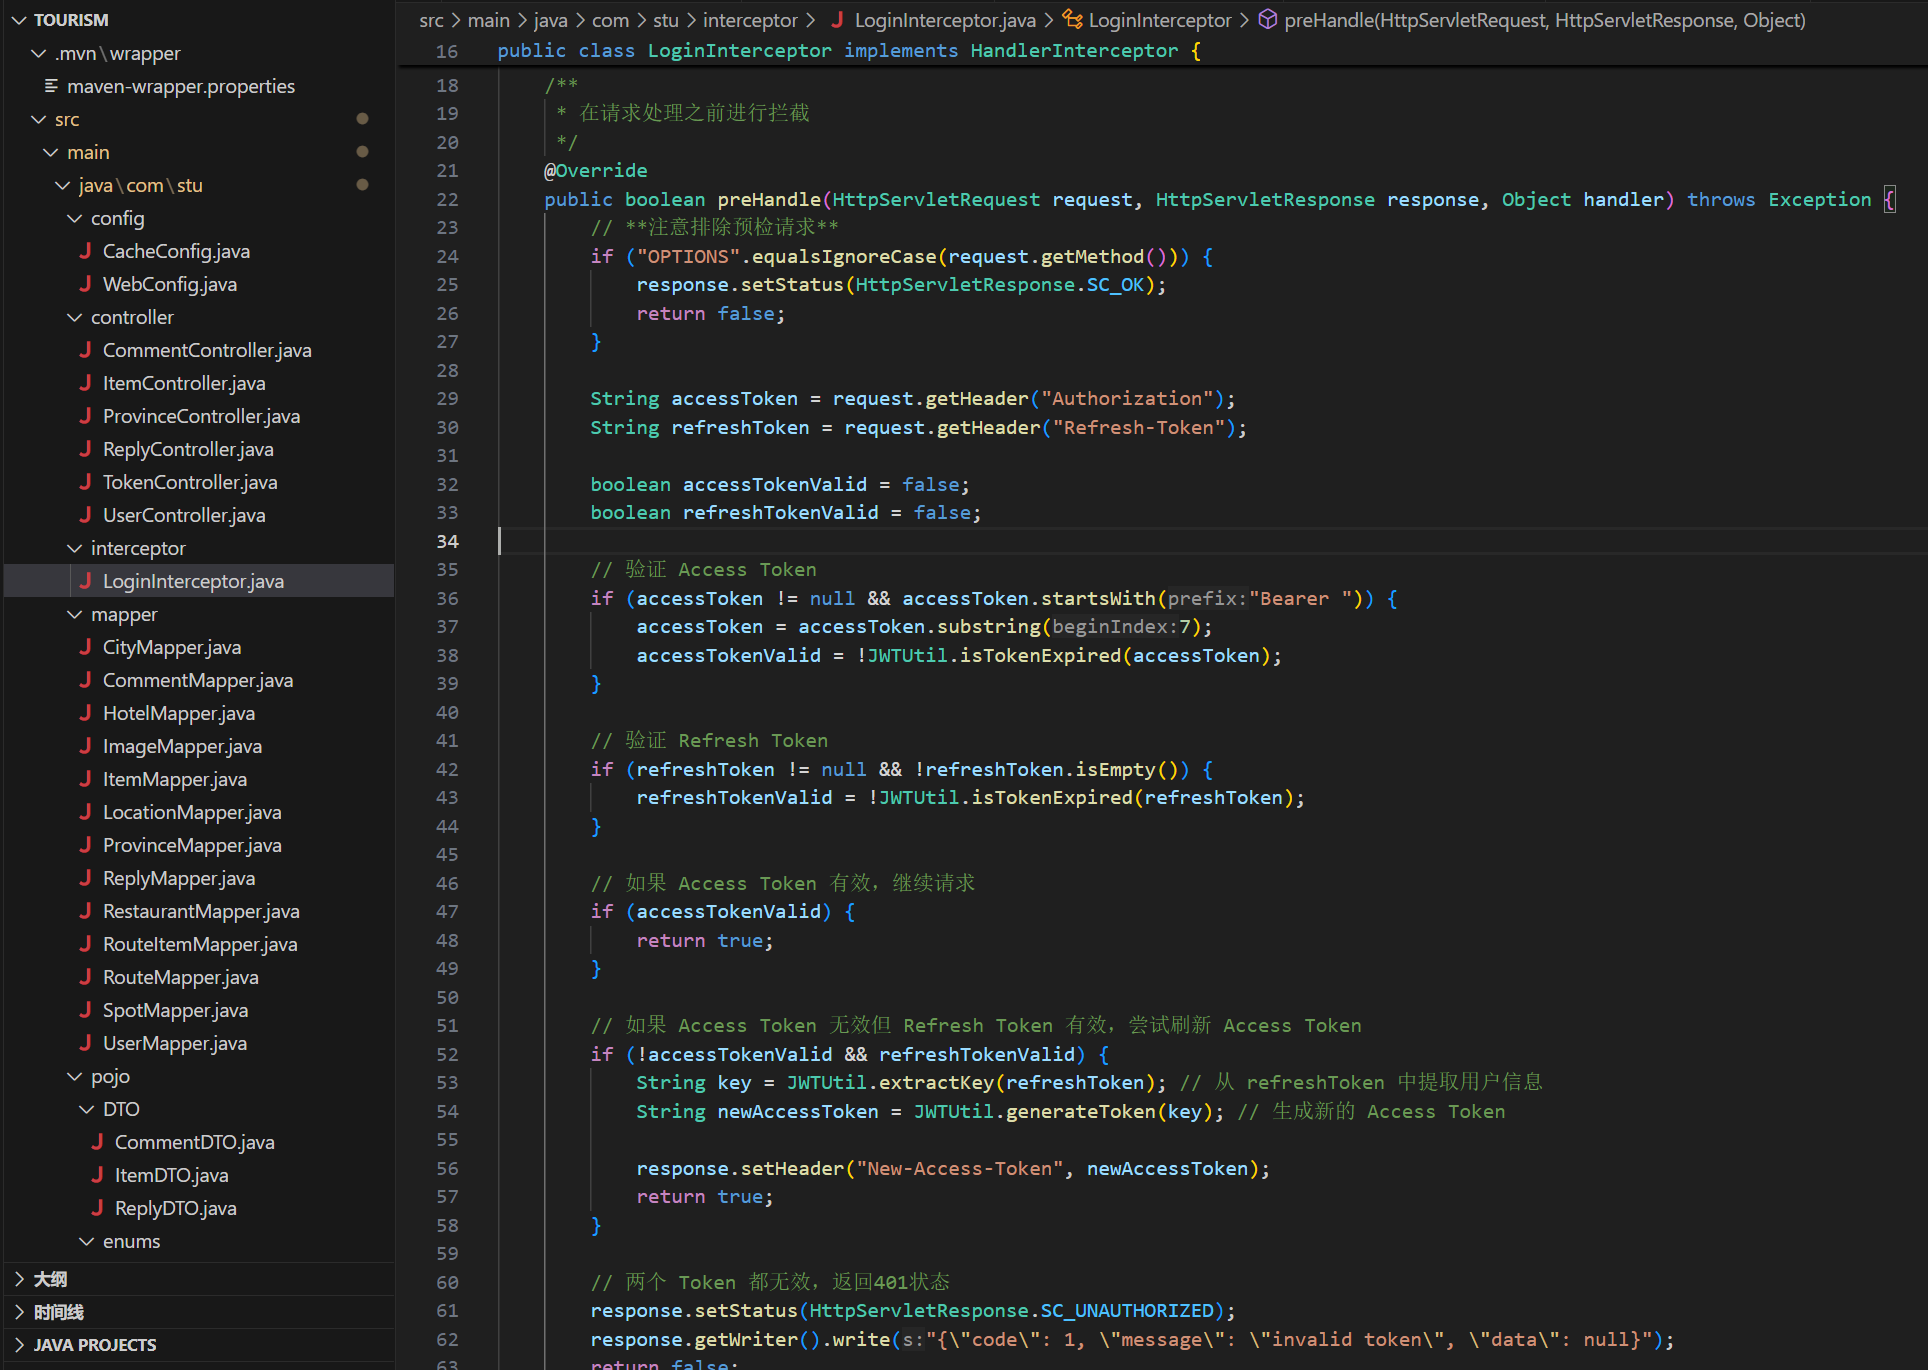Click the Java file icon next to WebConfig.java
Viewport: 1928px width, 1370px height.
[86, 284]
